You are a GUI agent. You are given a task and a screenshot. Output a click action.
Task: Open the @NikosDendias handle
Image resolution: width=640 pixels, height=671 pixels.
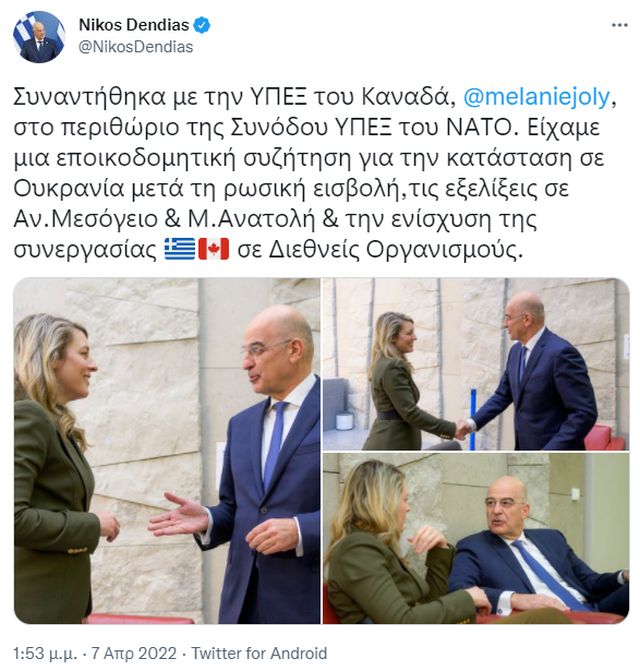(x=136, y=47)
